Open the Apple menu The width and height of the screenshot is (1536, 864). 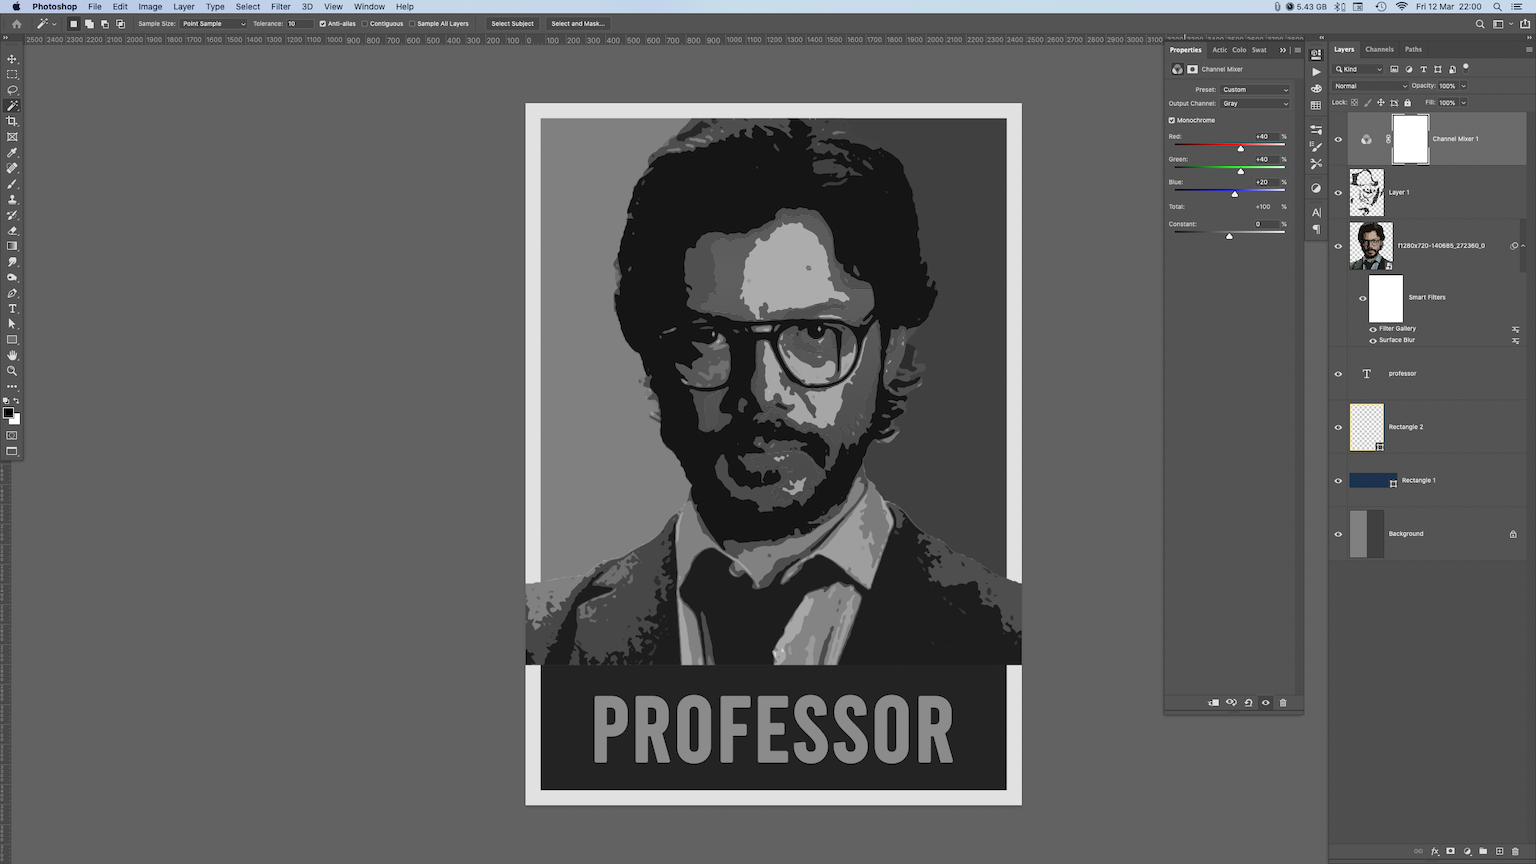click(x=16, y=7)
